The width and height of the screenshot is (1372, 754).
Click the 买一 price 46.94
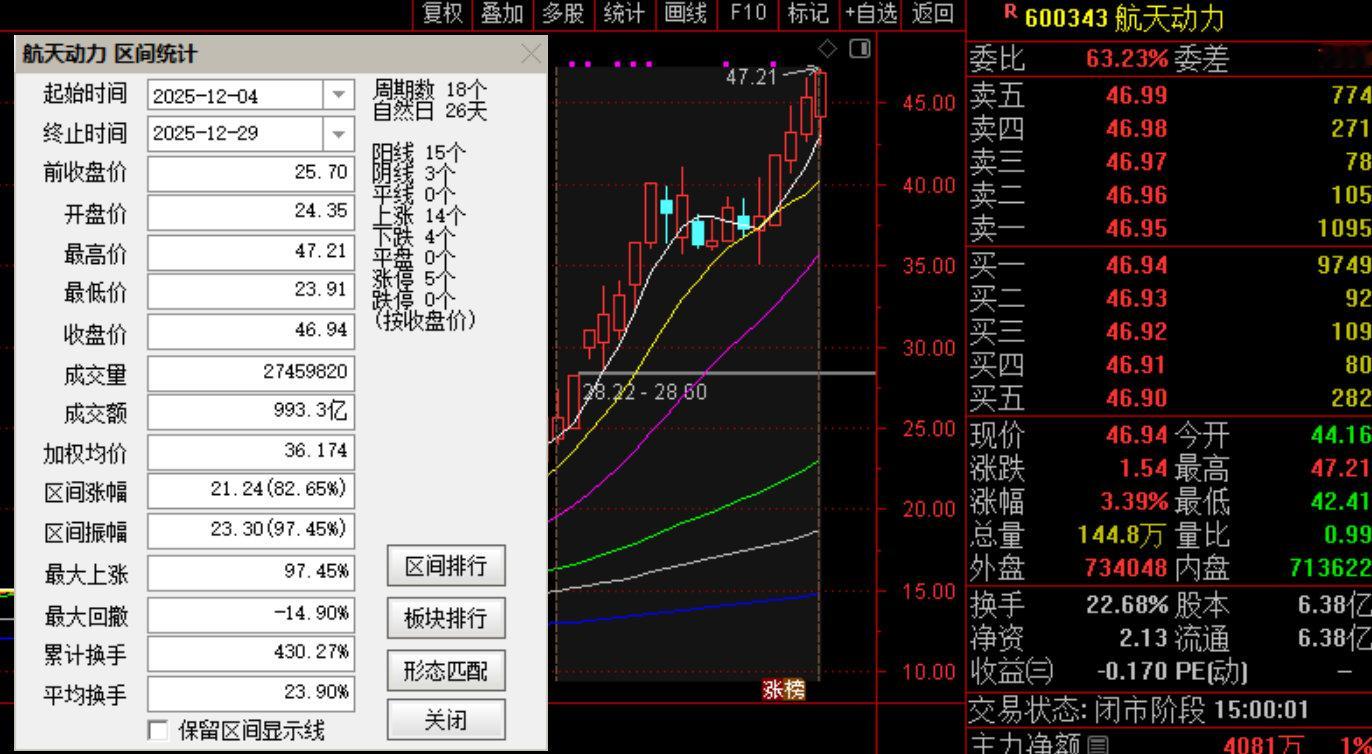(x=1136, y=264)
